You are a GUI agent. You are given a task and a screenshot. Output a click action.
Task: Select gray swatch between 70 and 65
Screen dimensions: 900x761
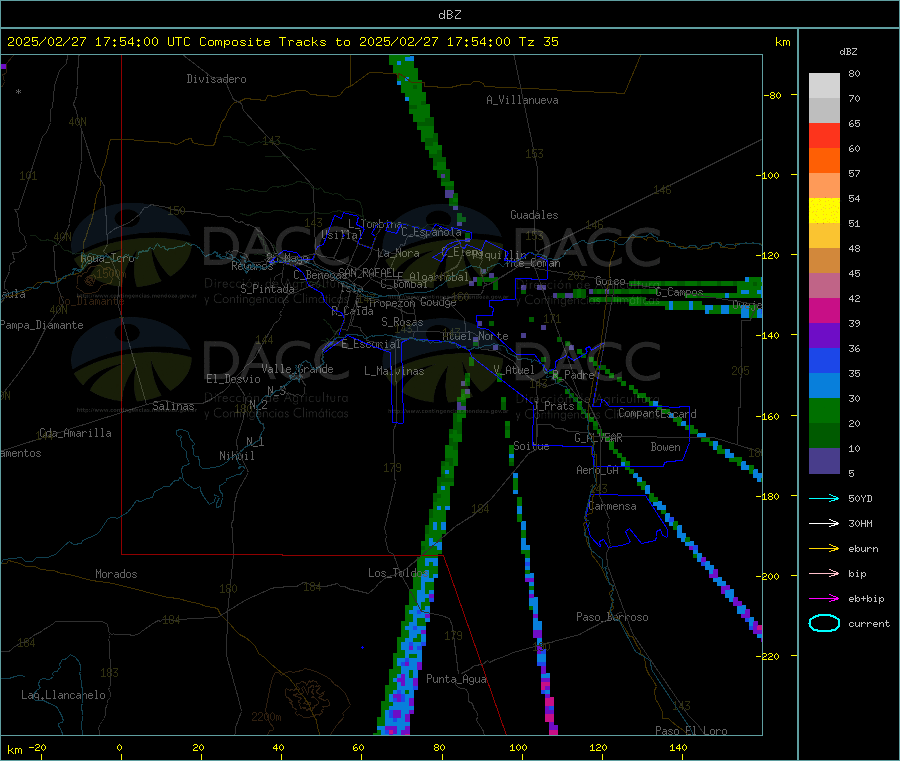[824, 111]
